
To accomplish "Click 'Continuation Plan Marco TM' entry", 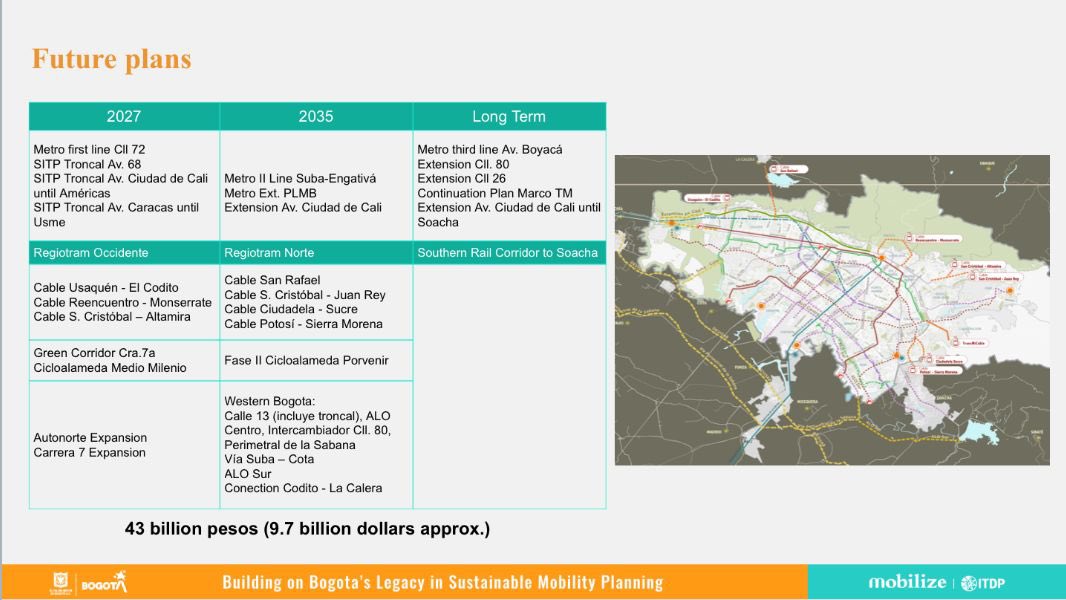I will pos(495,193).
